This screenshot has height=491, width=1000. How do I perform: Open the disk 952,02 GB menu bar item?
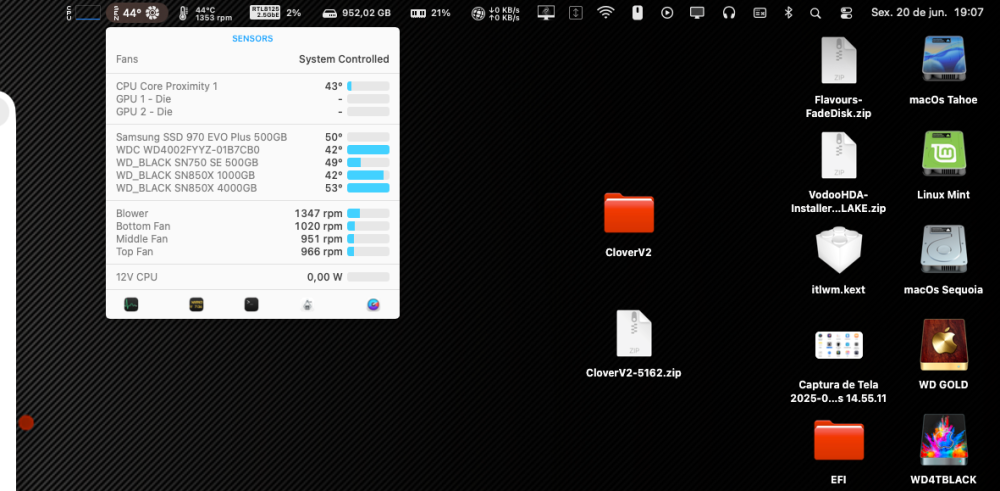click(357, 13)
